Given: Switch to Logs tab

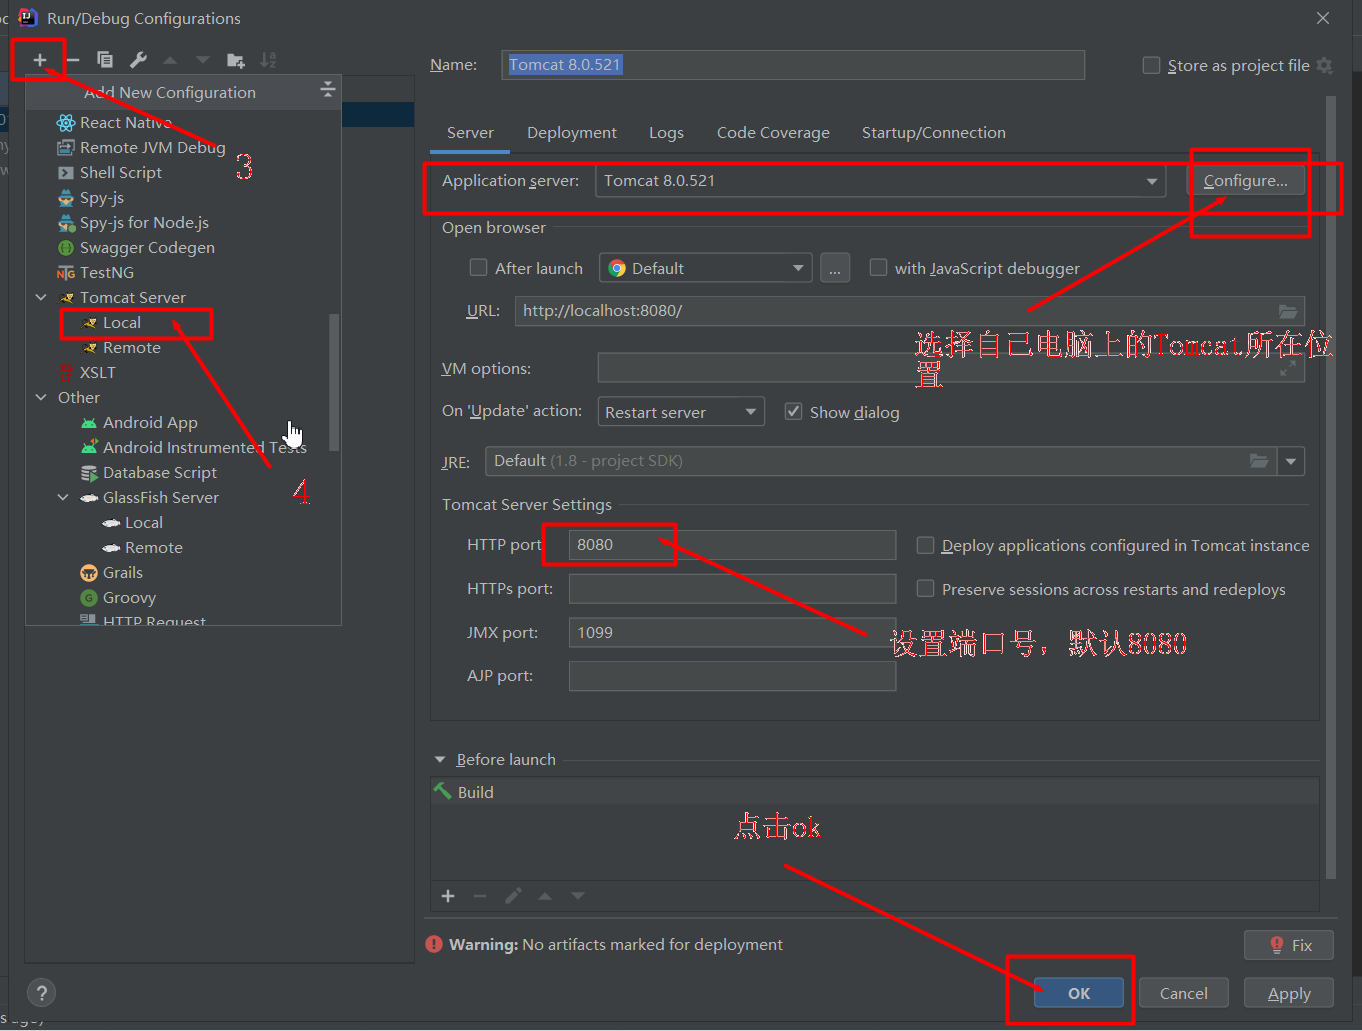Looking at the screenshot, I should coord(666,133).
